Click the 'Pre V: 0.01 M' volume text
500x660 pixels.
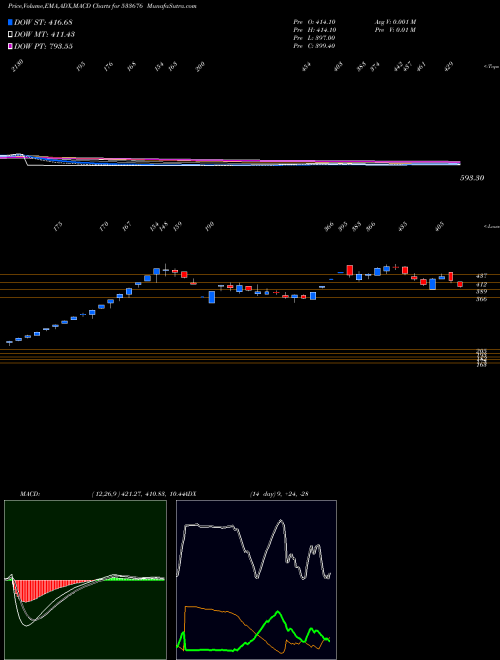point(395,30)
